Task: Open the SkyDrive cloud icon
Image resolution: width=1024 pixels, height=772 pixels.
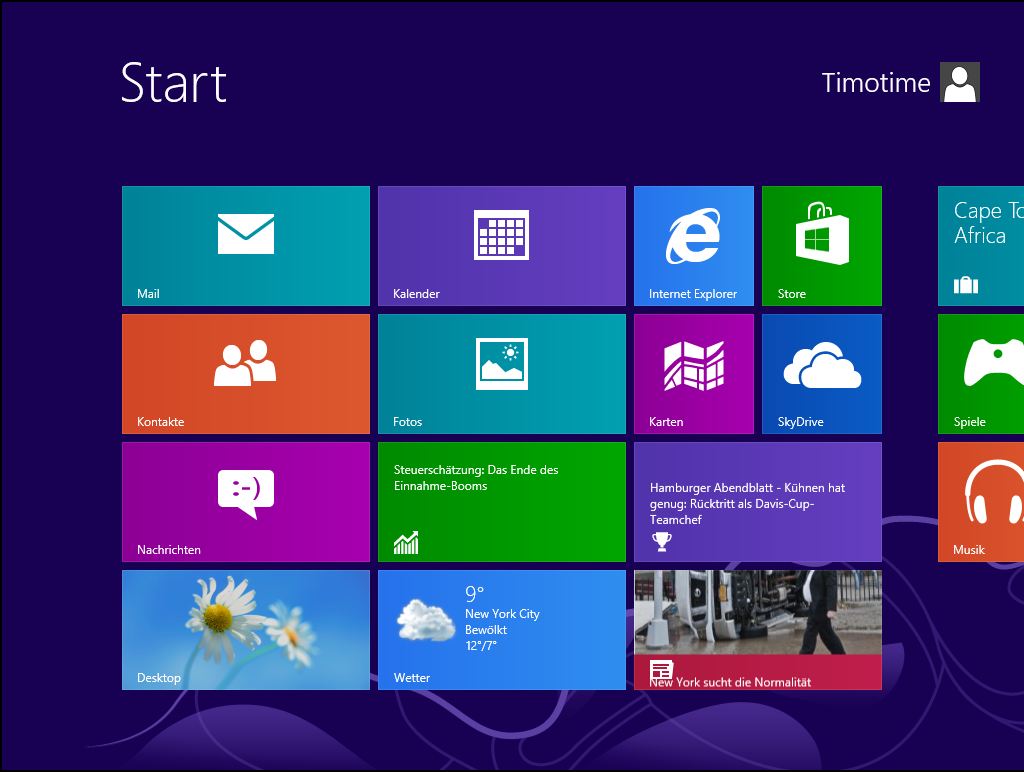Action: (822, 364)
